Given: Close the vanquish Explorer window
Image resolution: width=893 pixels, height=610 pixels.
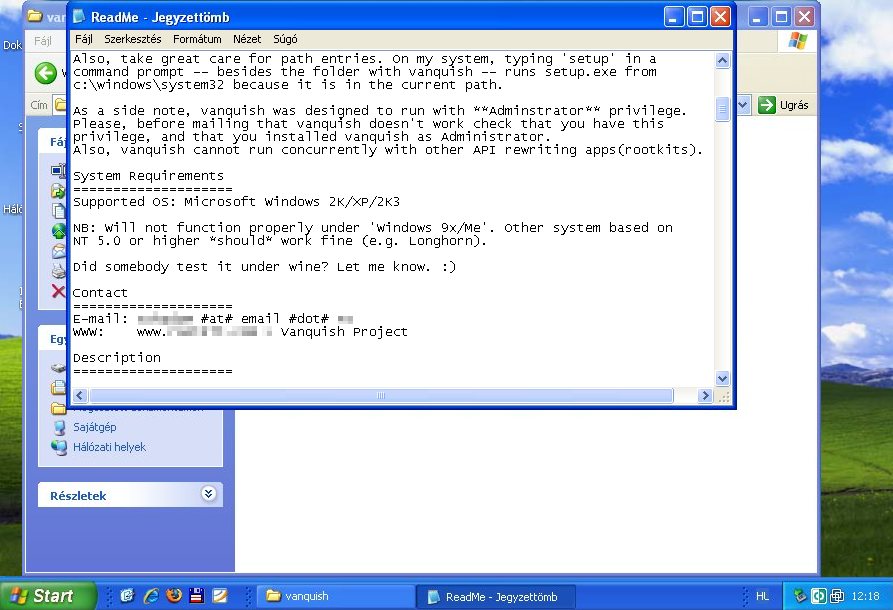Looking at the screenshot, I should tap(804, 17).
